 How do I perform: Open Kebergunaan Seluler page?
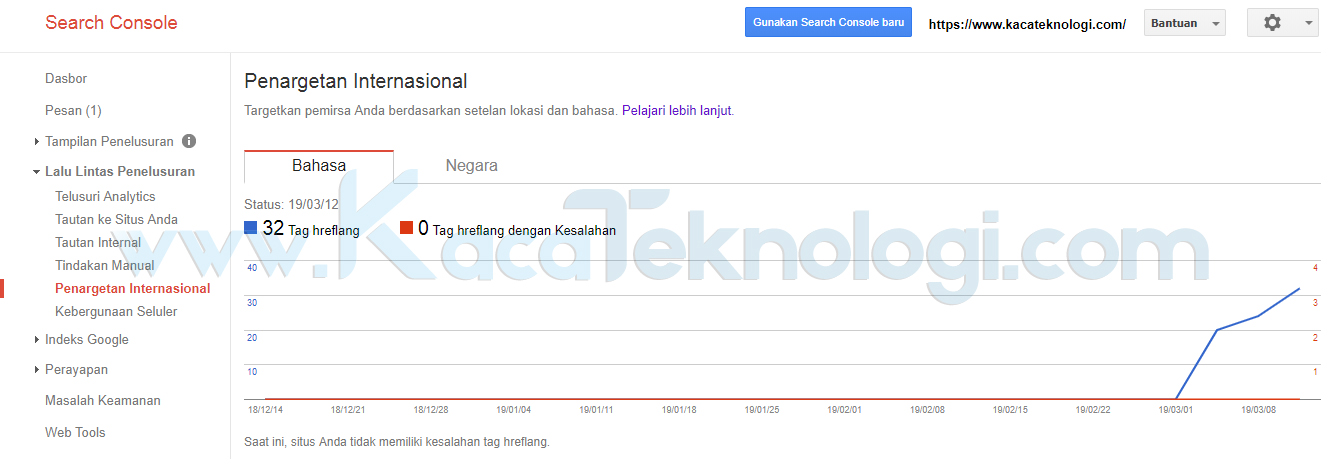click(116, 311)
